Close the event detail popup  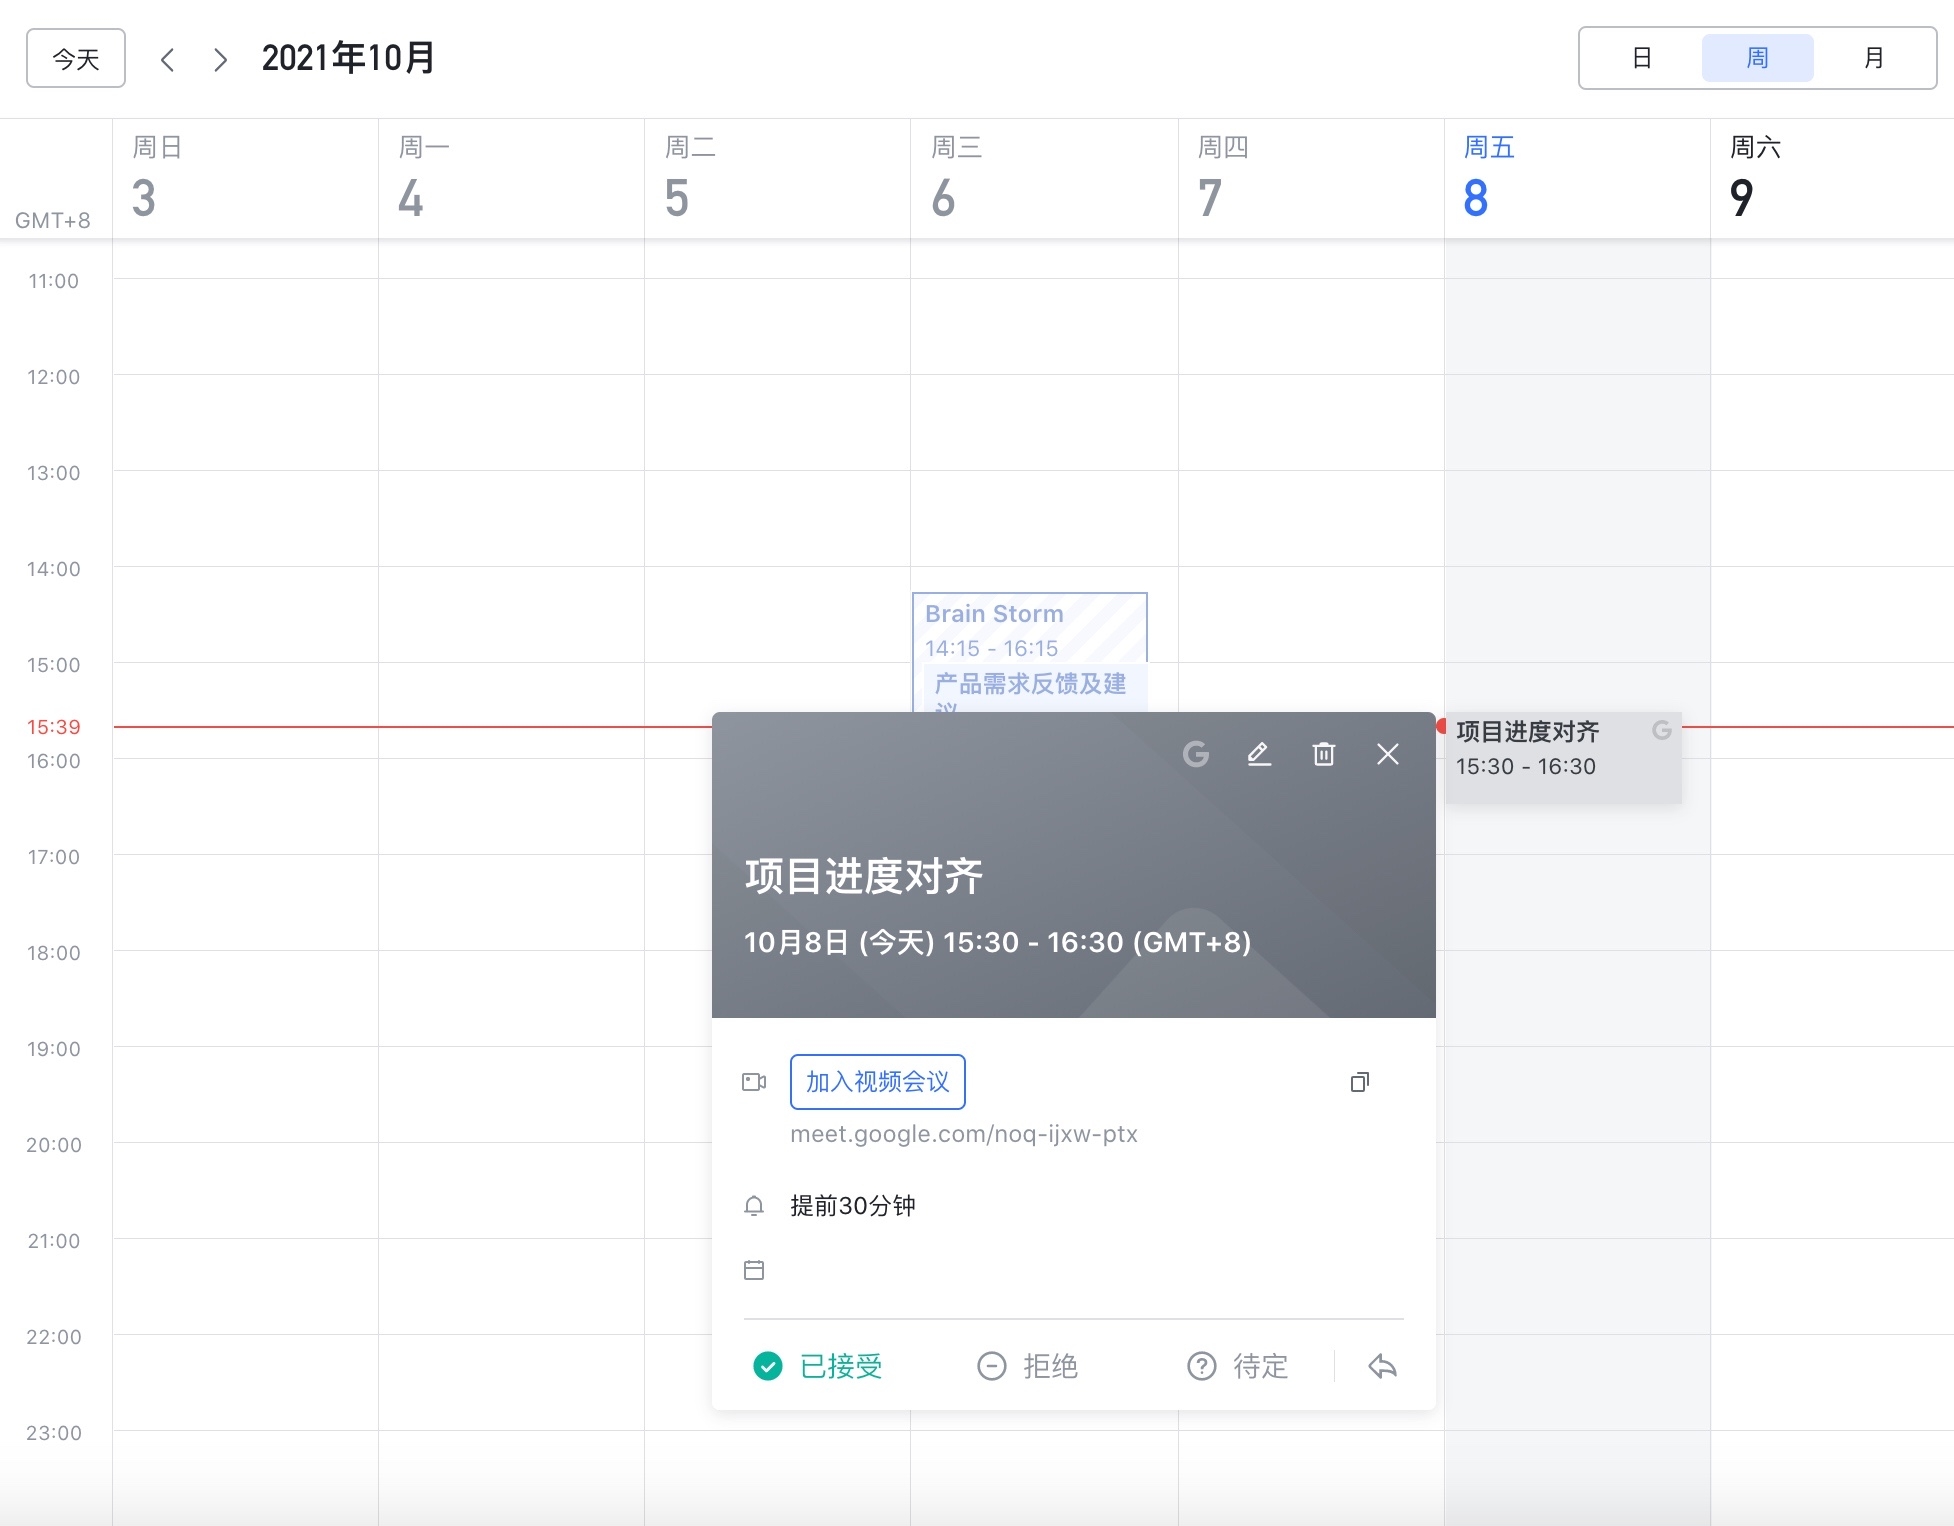1388,754
